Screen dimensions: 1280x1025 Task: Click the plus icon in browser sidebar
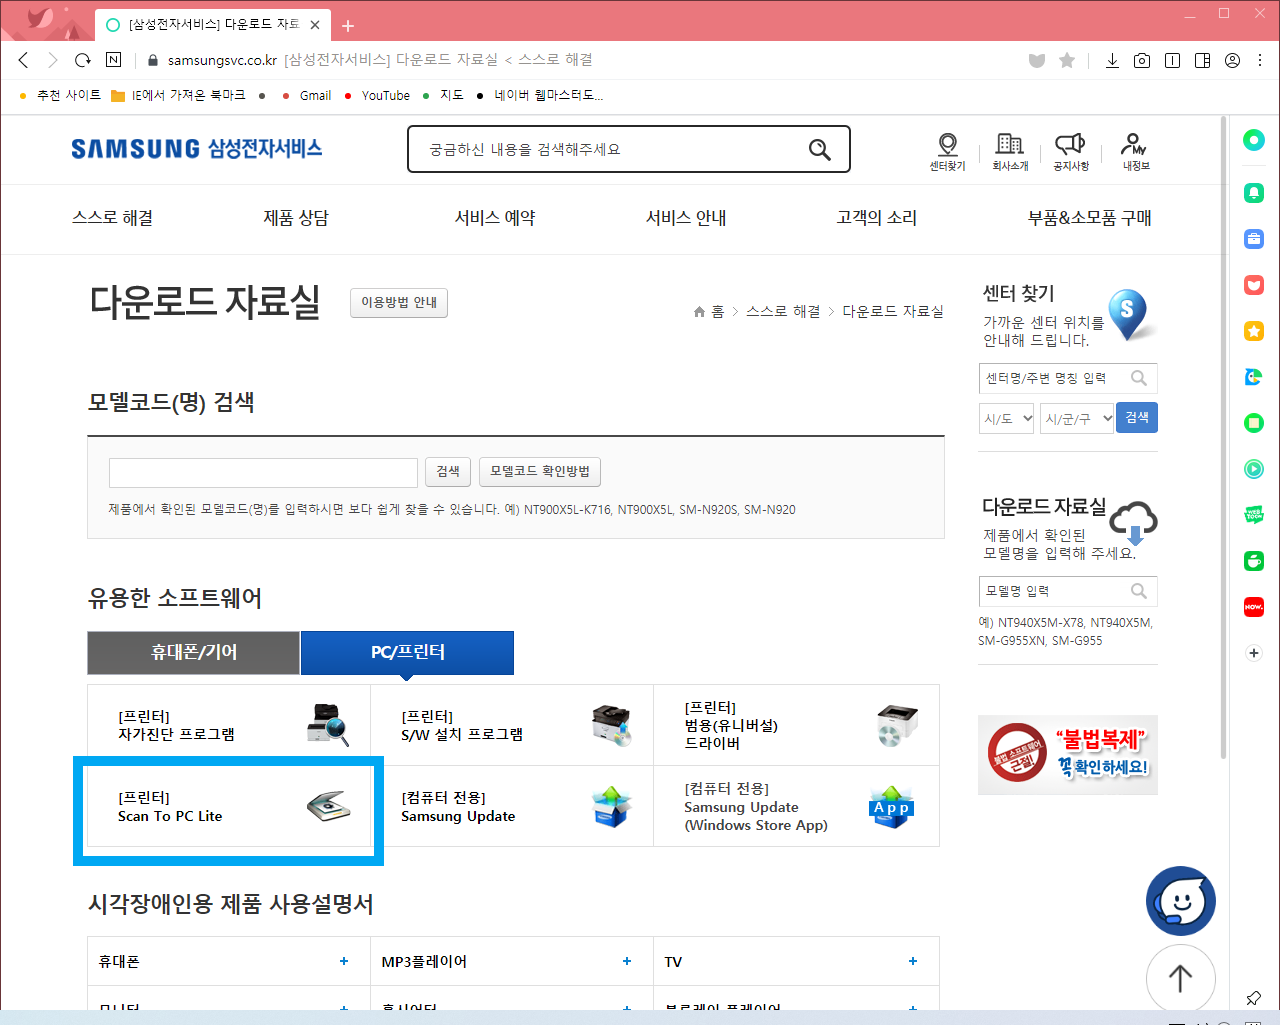(x=1254, y=653)
